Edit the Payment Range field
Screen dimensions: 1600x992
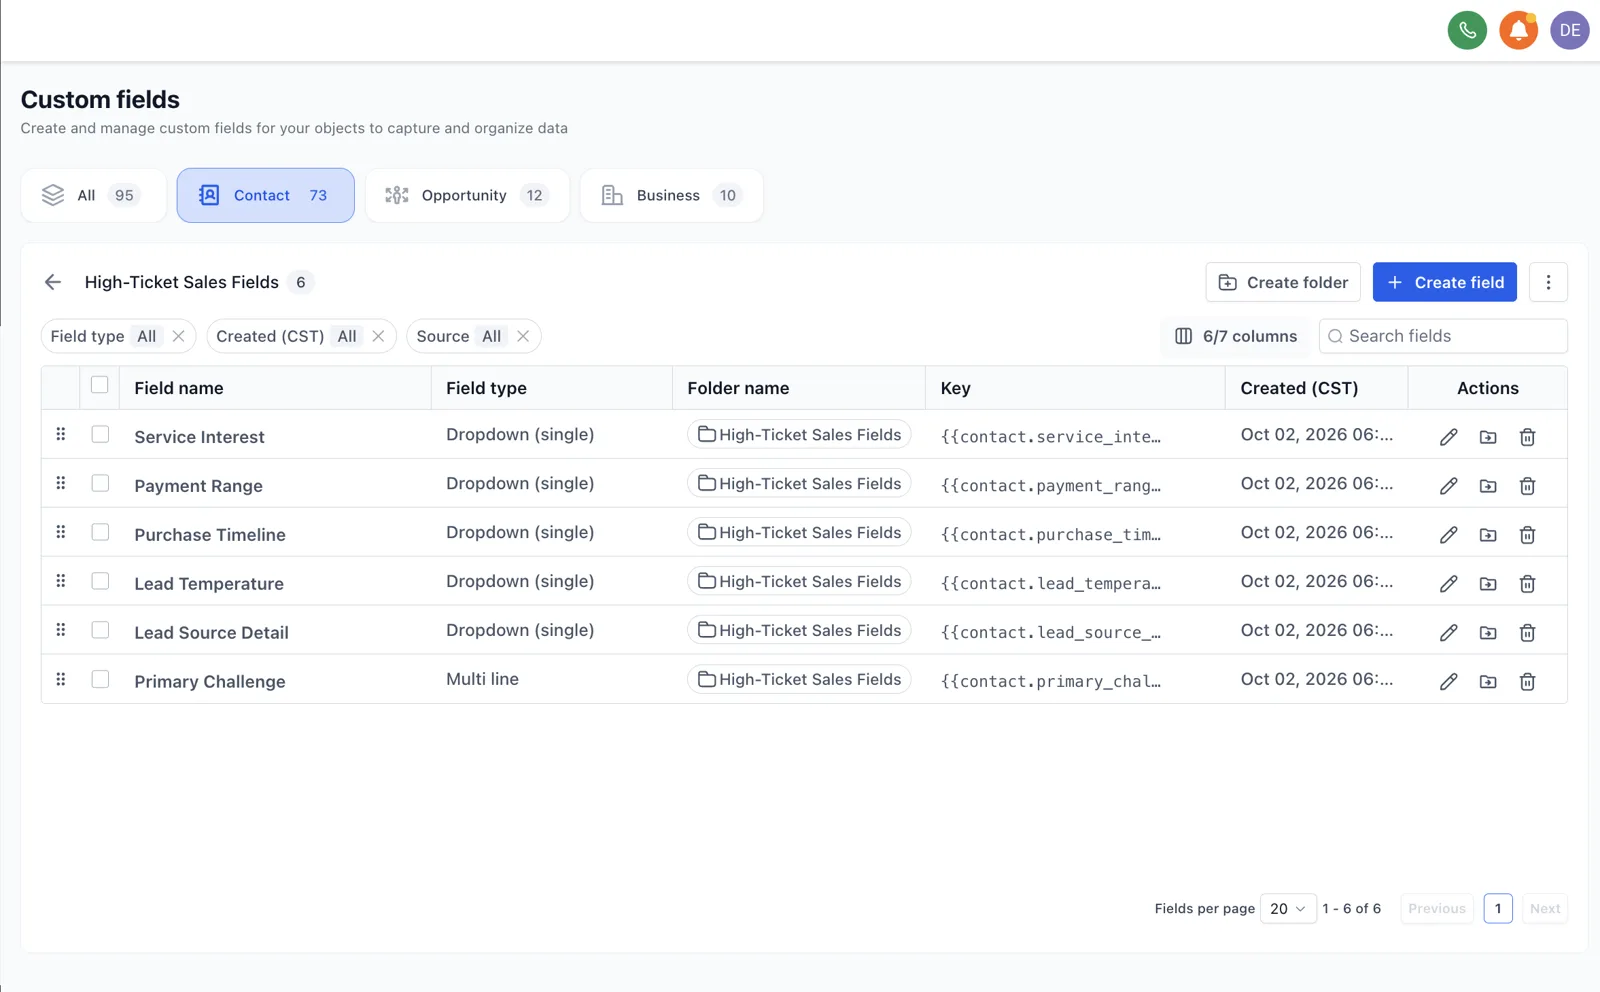(1448, 486)
